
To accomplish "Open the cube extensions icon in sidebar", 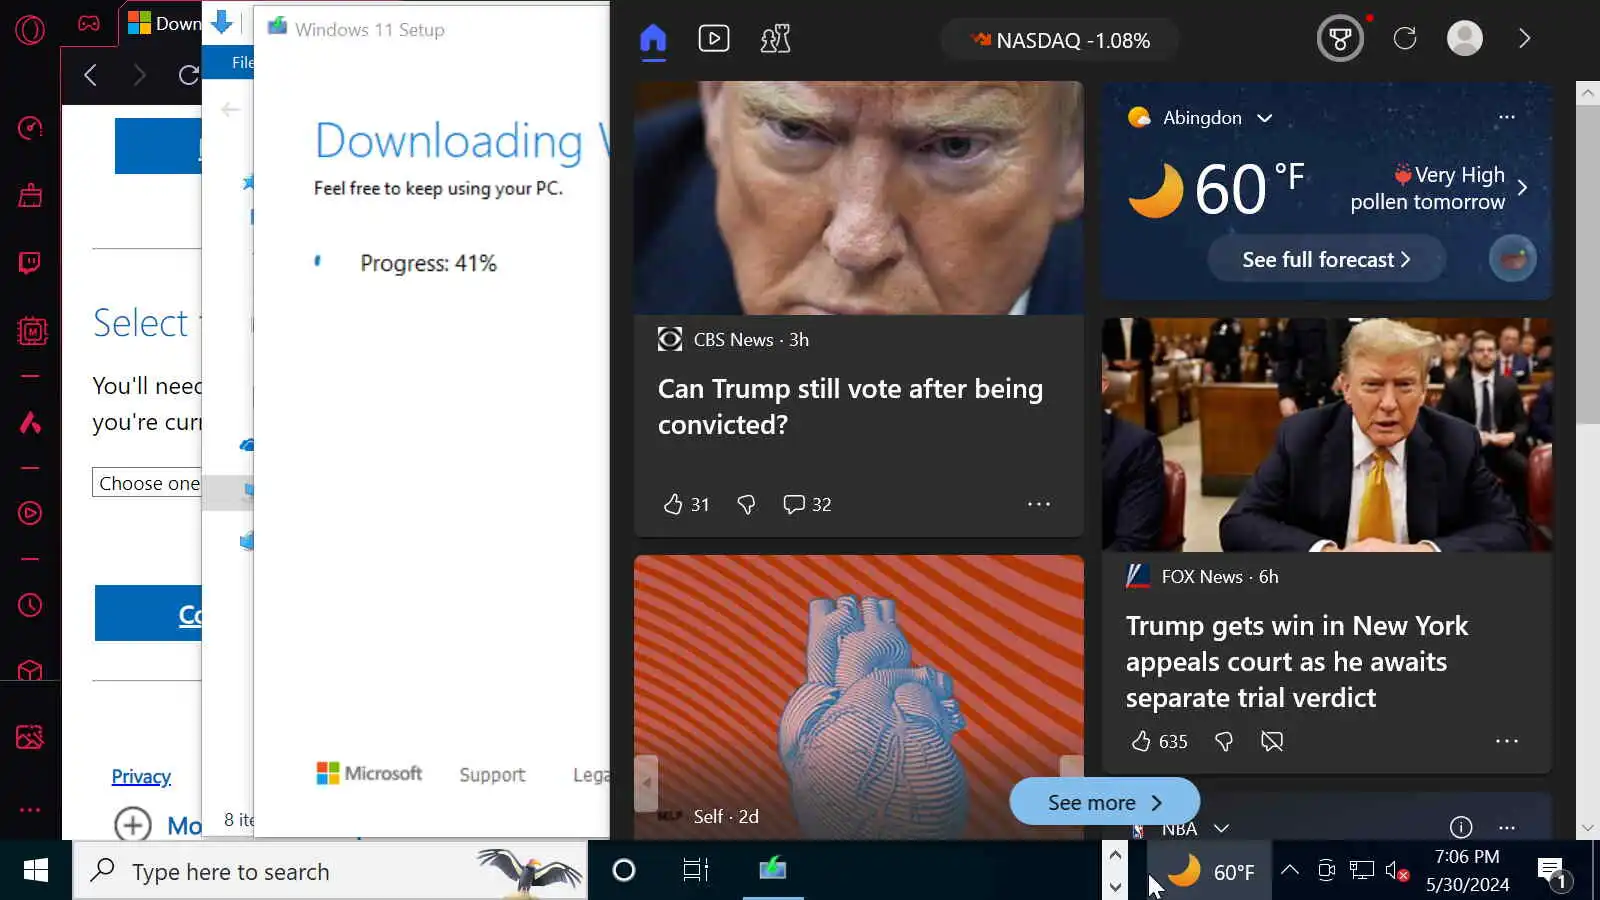I will click(x=30, y=670).
